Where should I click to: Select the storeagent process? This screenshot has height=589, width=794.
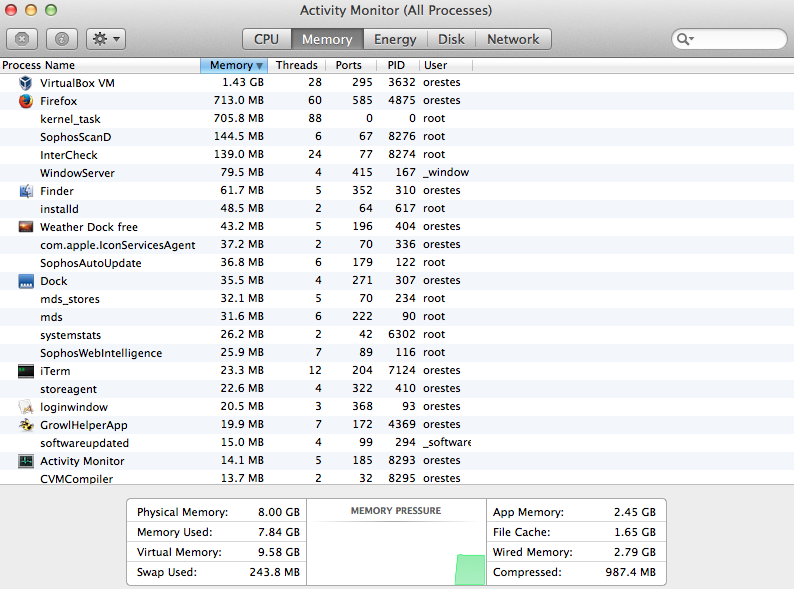pos(397,388)
